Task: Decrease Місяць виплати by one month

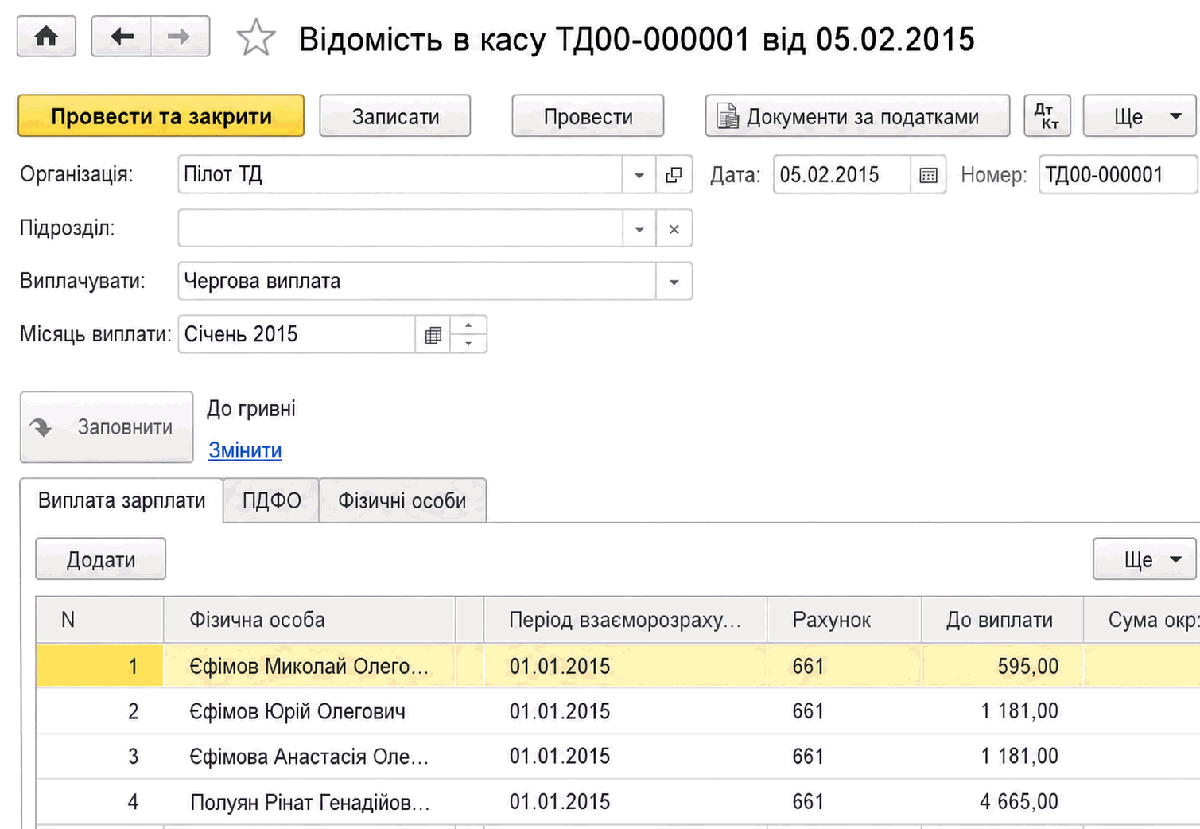Action: coord(469,344)
